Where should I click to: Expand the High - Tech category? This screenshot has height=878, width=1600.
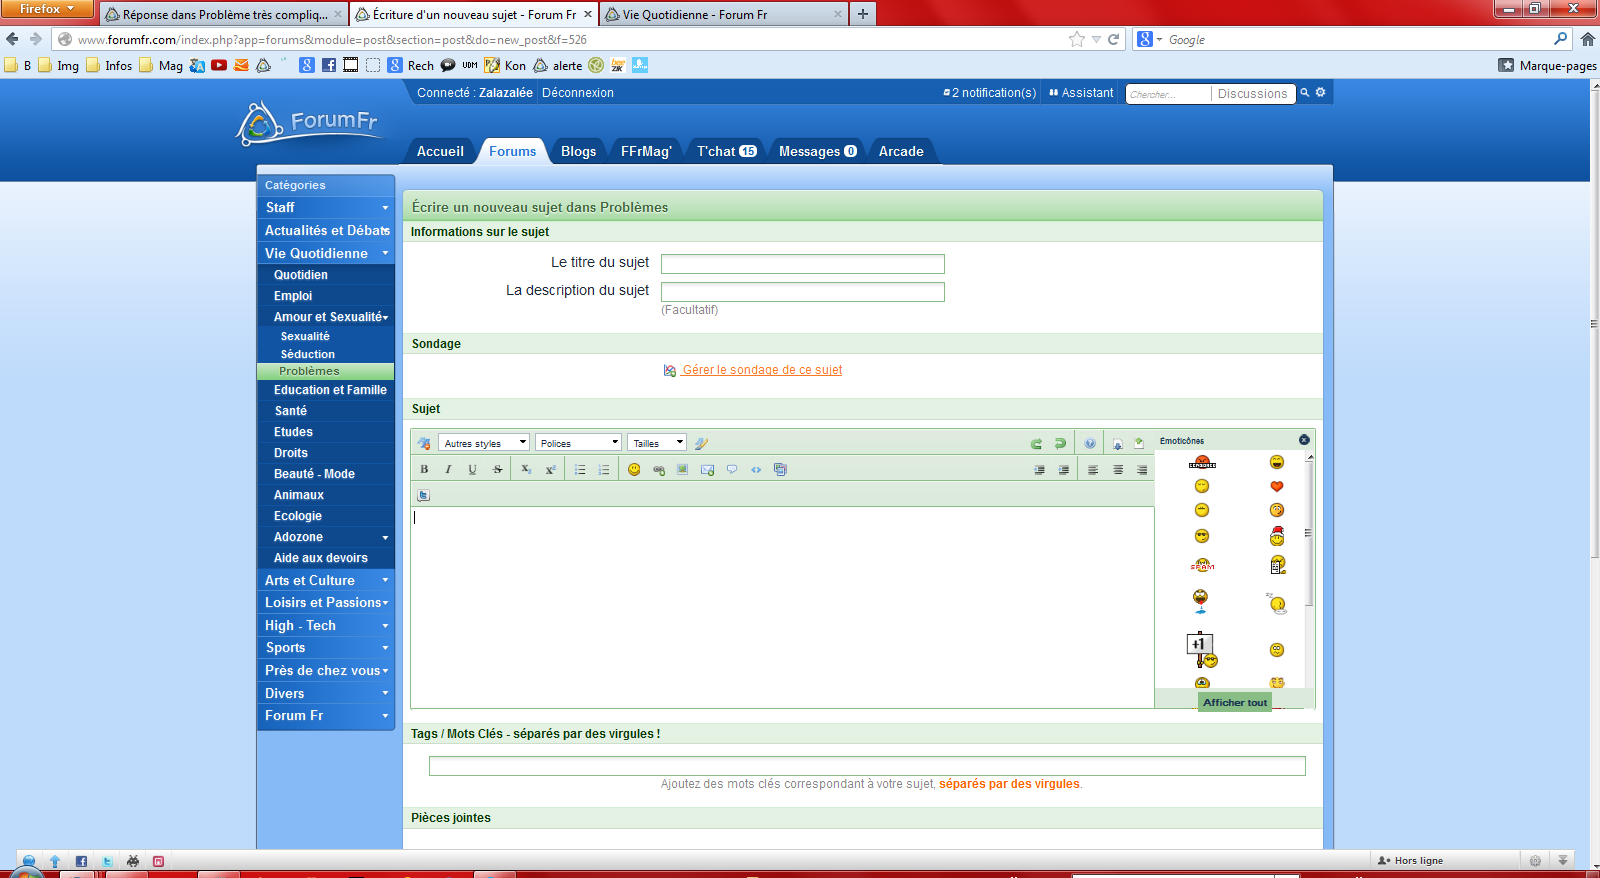[325, 626]
